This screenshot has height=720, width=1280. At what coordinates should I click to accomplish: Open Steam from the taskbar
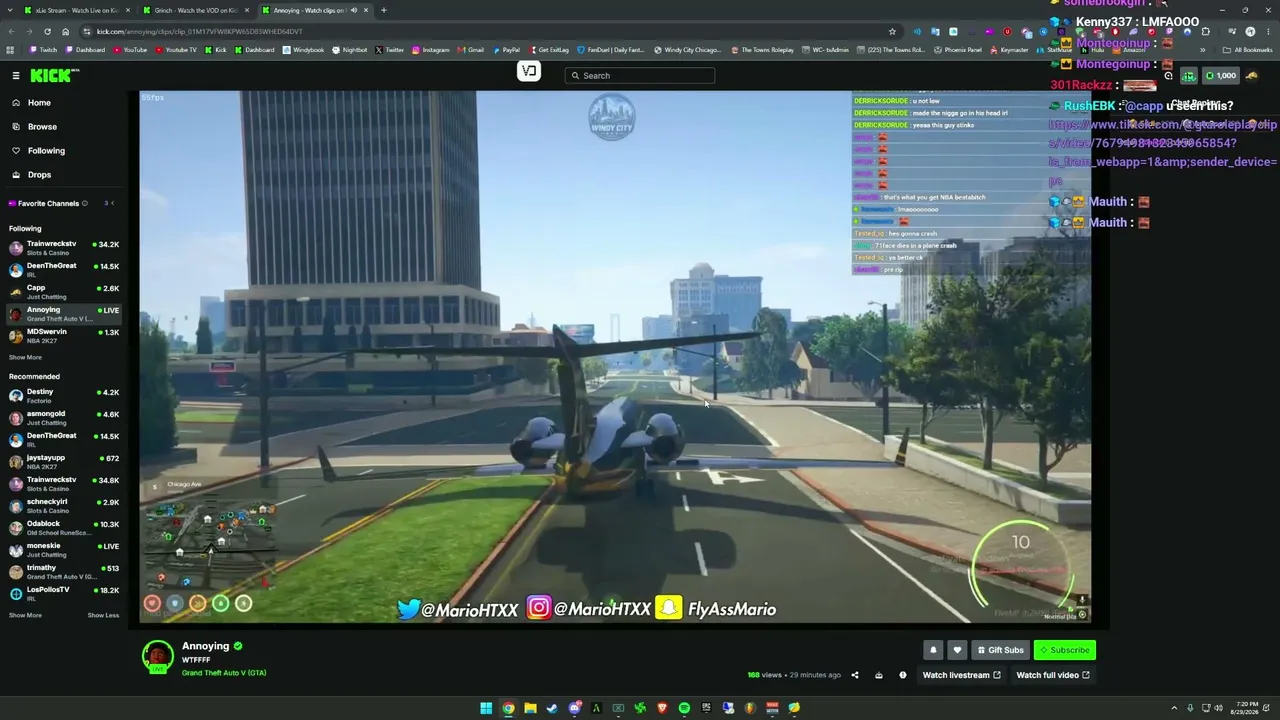click(x=552, y=708)
